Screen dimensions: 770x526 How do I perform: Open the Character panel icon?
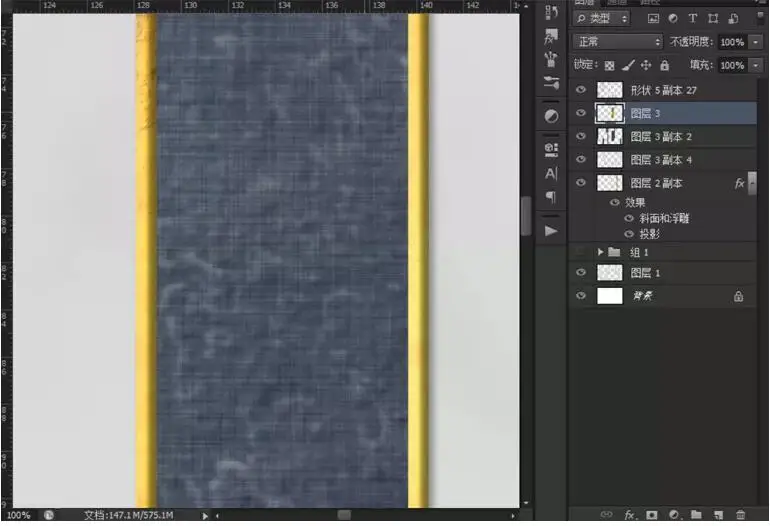point(551,173)
